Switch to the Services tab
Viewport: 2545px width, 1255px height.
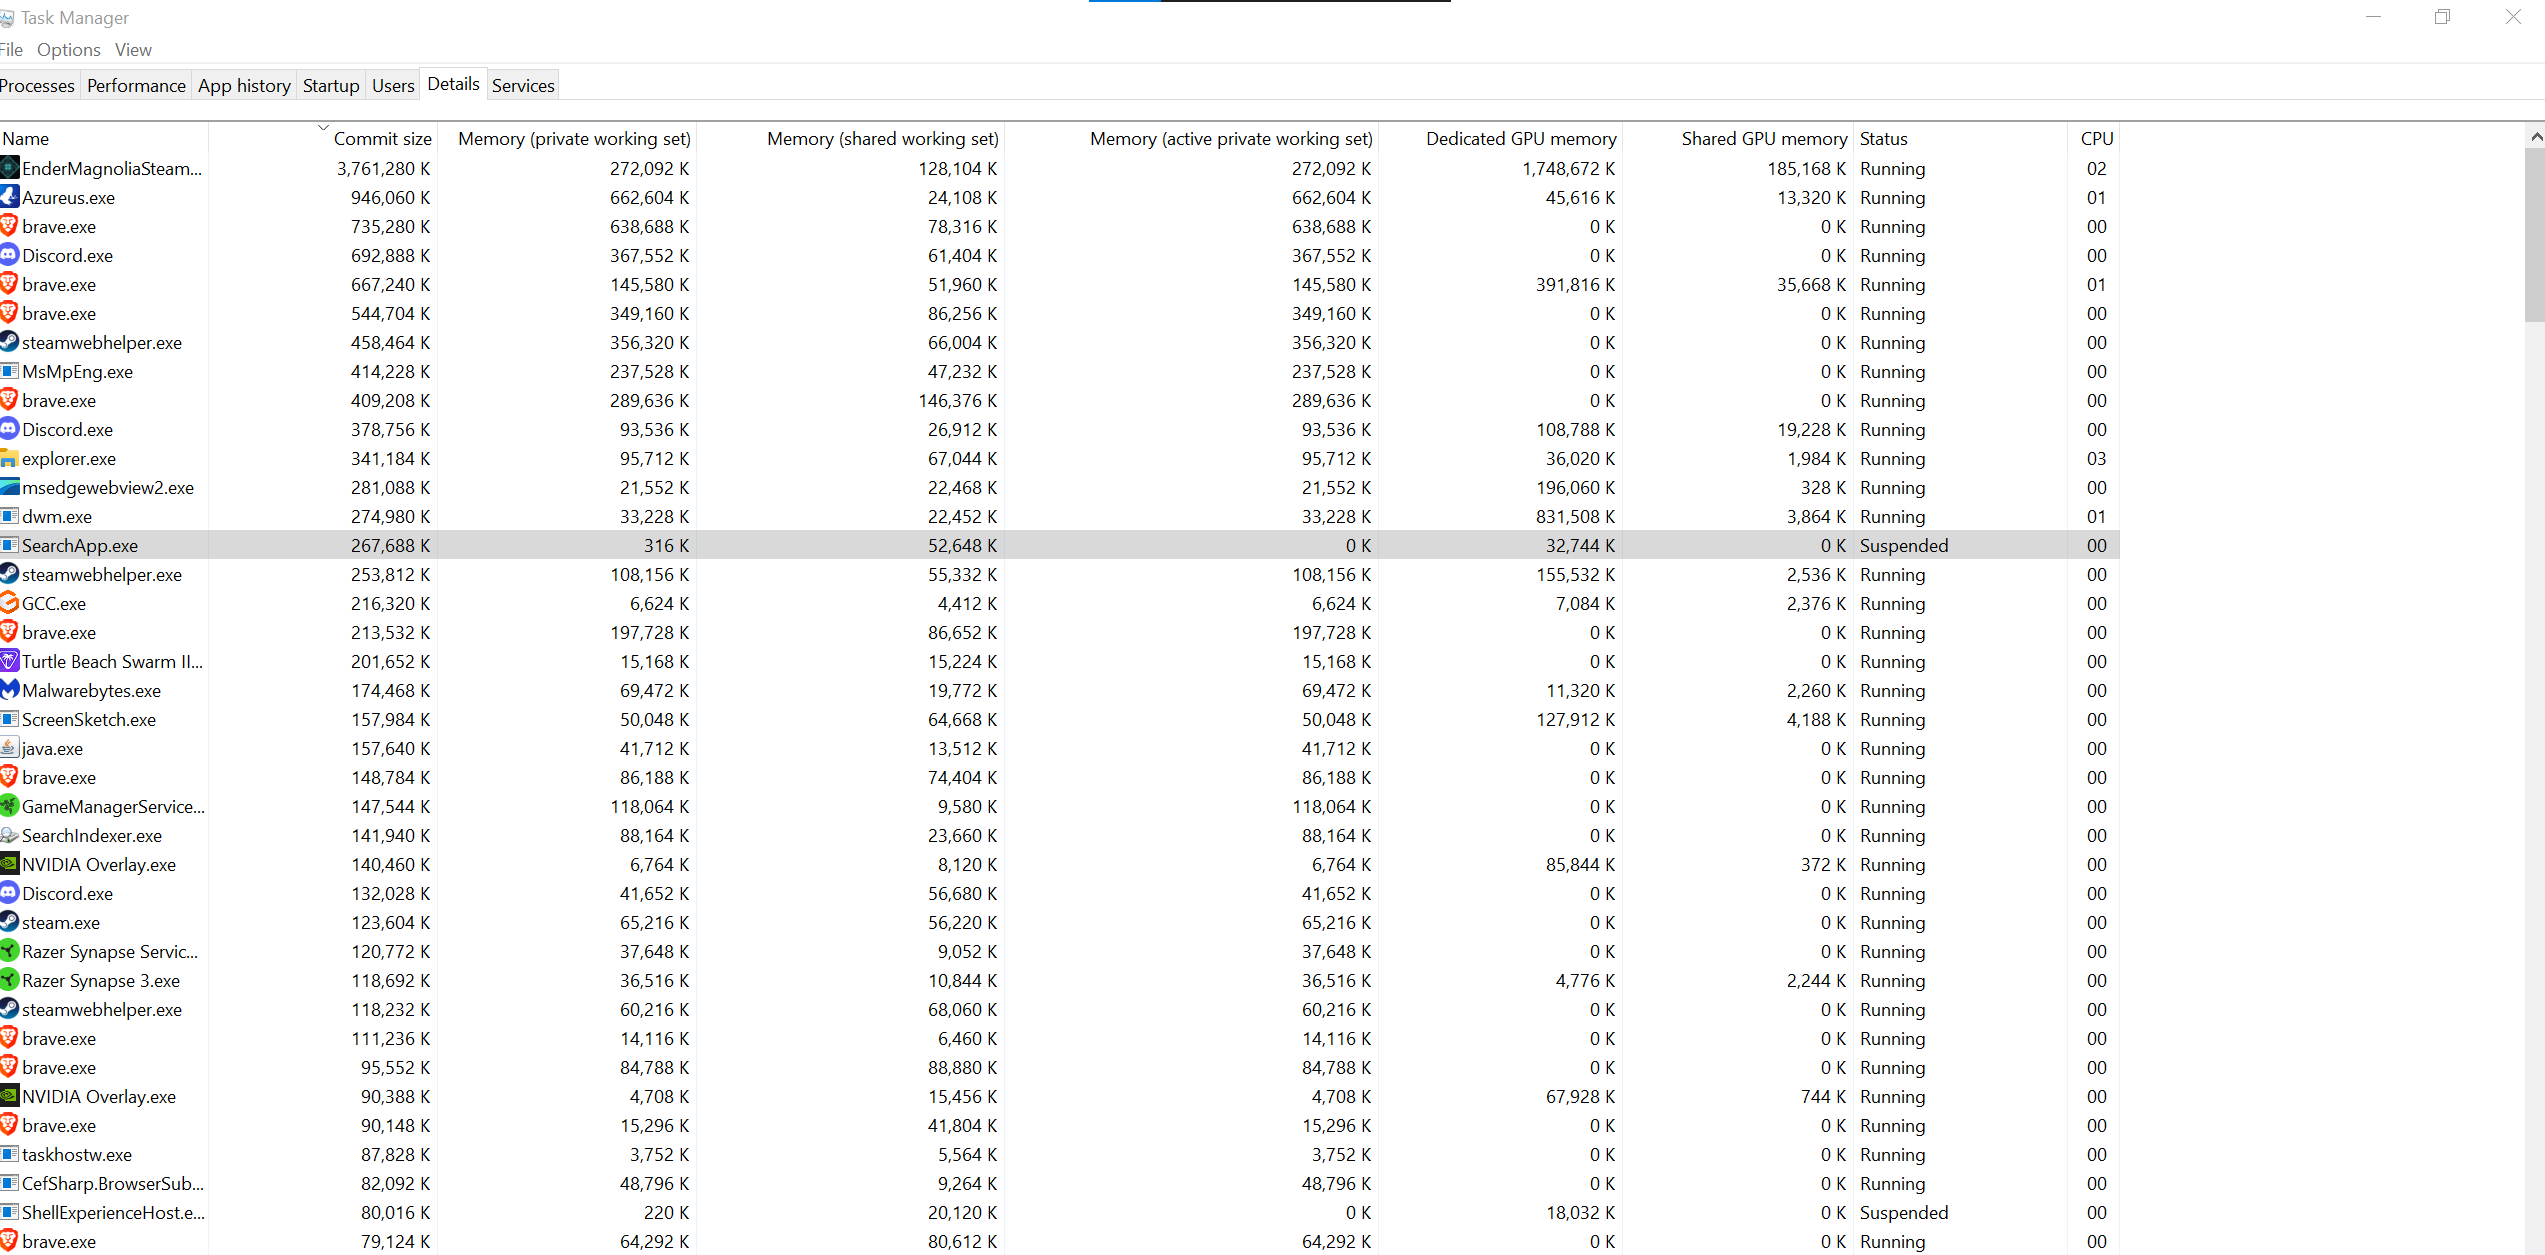coord(523,85)
